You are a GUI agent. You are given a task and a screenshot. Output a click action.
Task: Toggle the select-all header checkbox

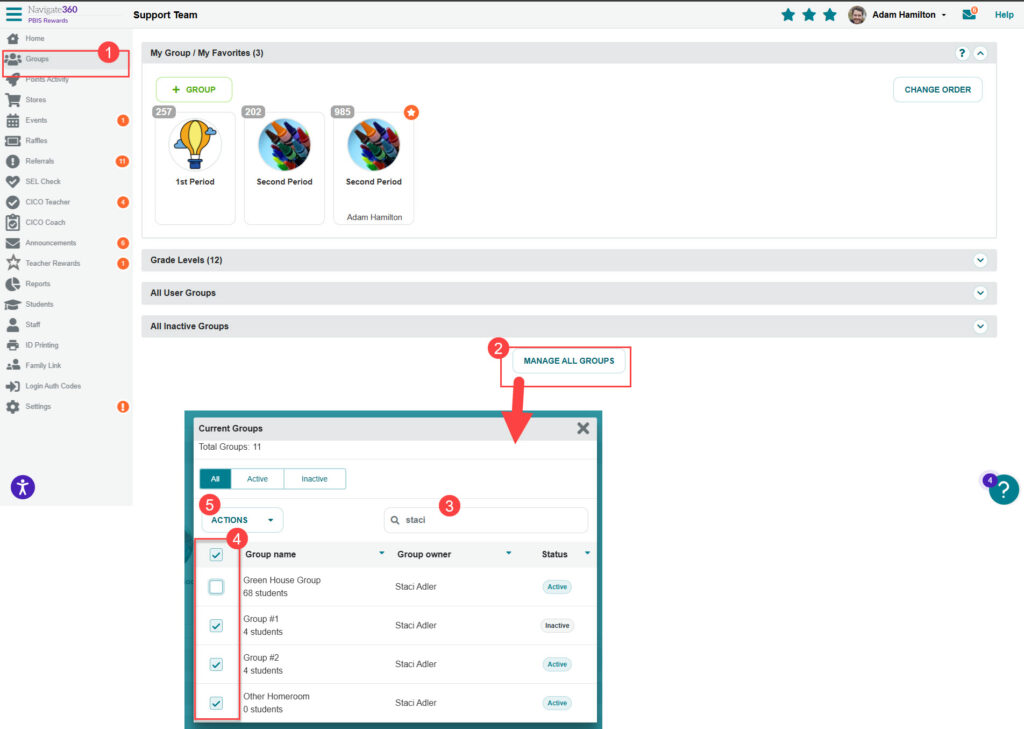[x=216, y=555]
